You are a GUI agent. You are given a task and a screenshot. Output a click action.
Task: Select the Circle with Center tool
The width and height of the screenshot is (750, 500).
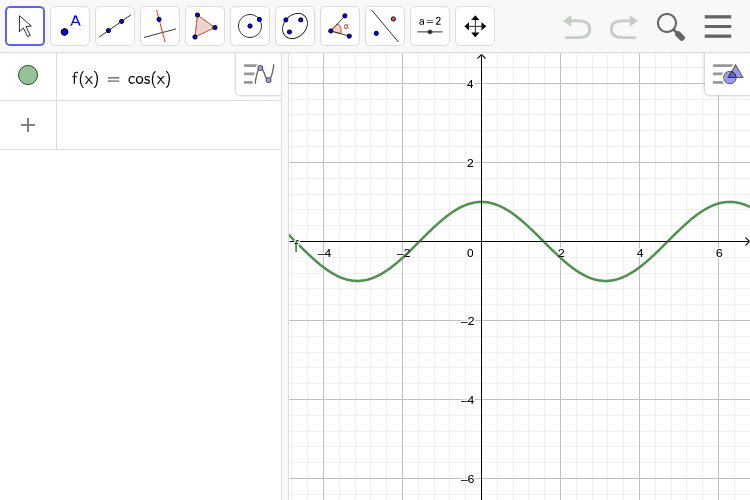250,26
